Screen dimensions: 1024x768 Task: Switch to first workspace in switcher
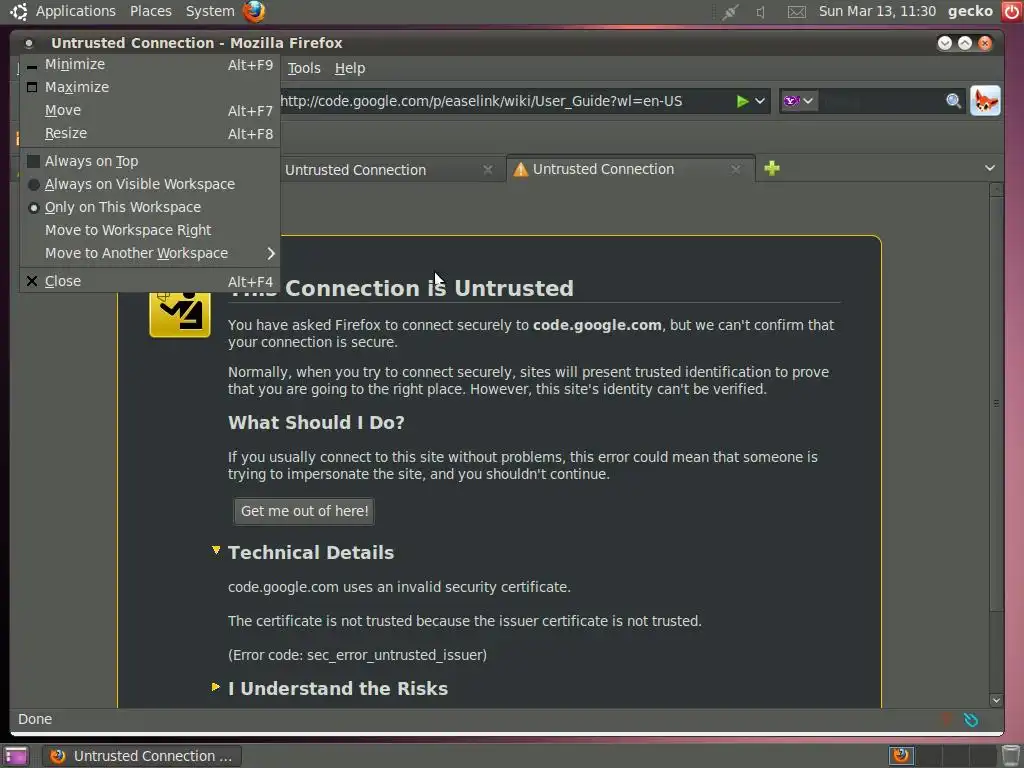click(x=901, y=756)
